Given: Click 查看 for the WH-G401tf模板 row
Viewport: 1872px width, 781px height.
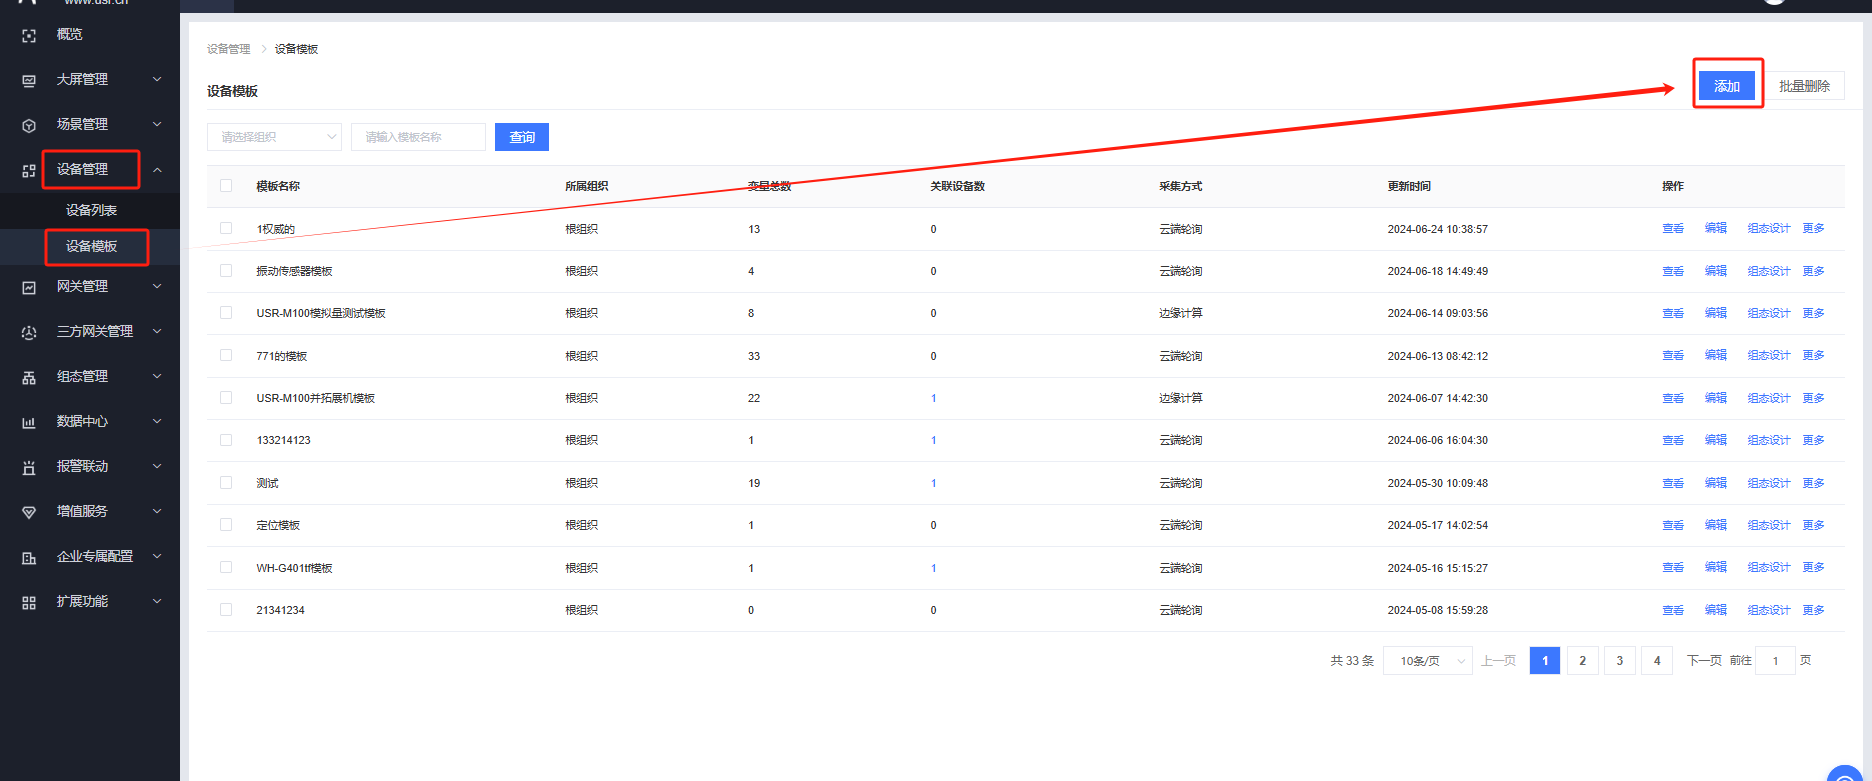Looking at the screenshot, I should [x=1673, y=568].
